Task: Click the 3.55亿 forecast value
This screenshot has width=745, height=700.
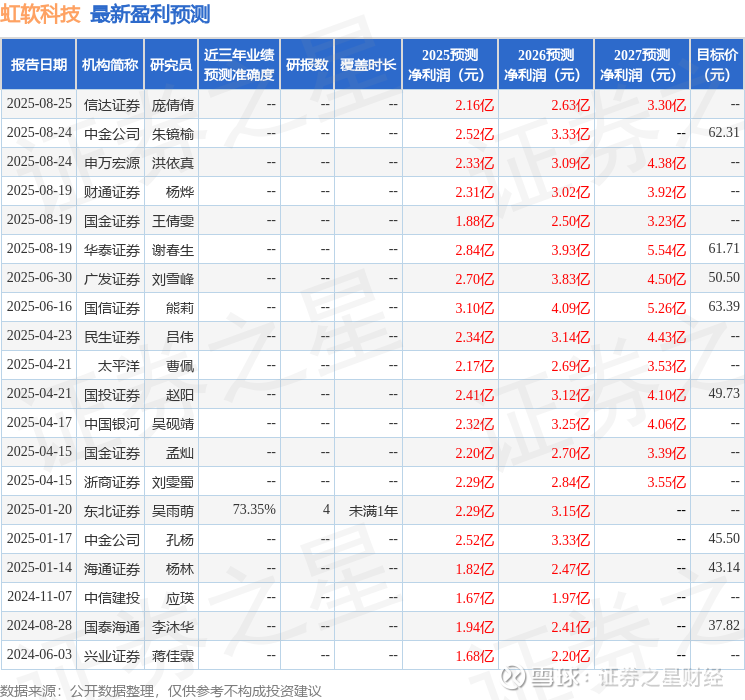Action: 667,482
